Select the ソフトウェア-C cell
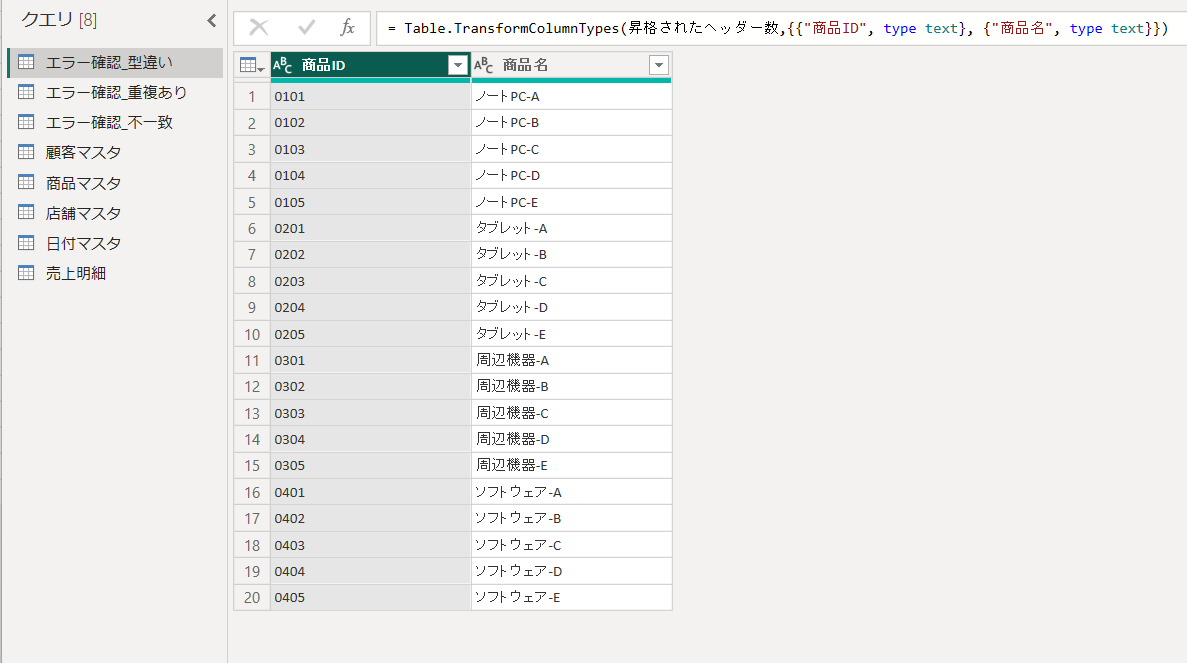The width and height of the screenshot is (1187, 663). coord(572,545)
